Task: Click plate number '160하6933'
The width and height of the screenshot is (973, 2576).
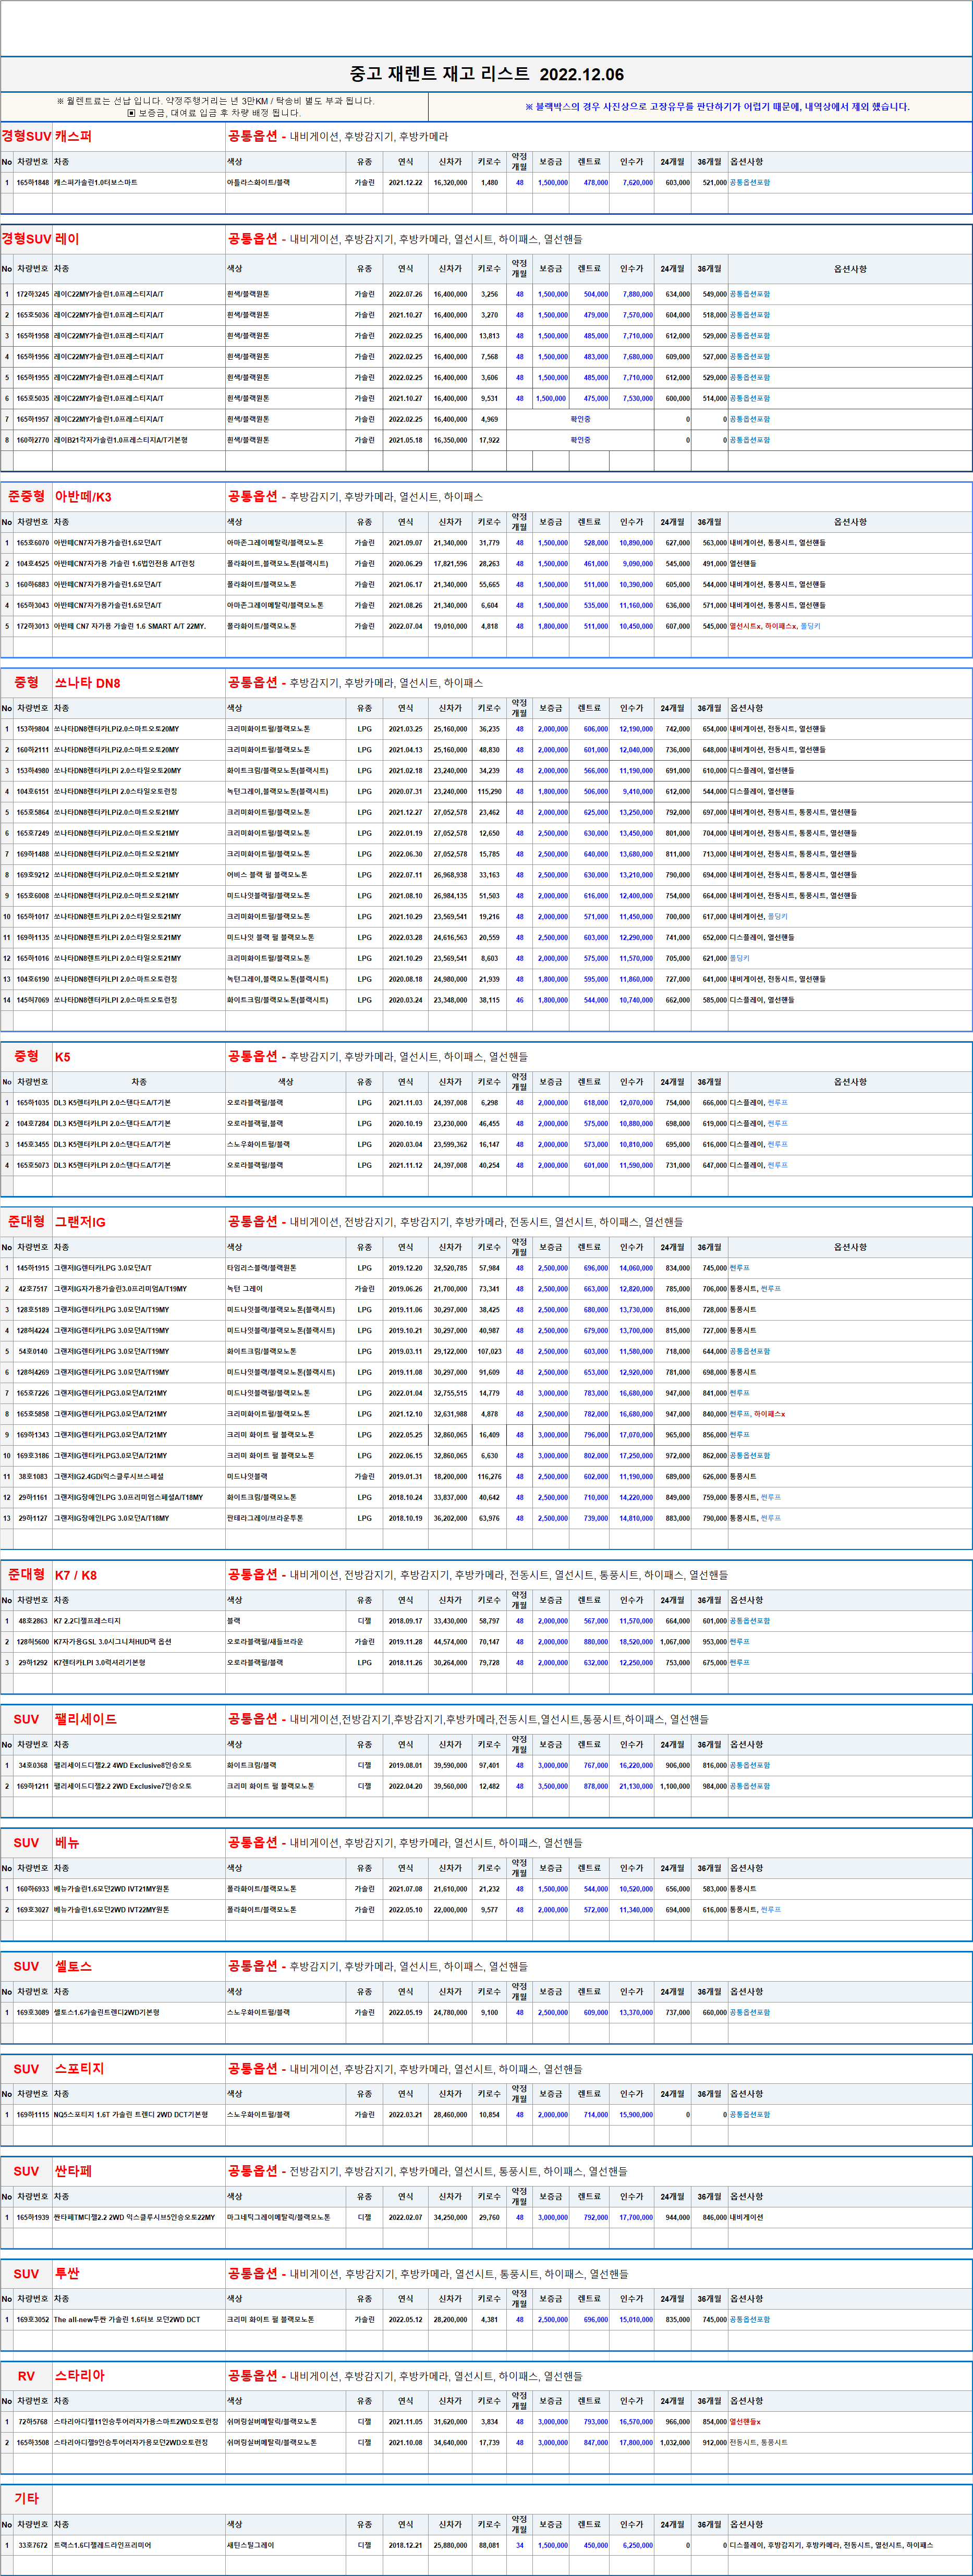Action: pos(33,1889)
